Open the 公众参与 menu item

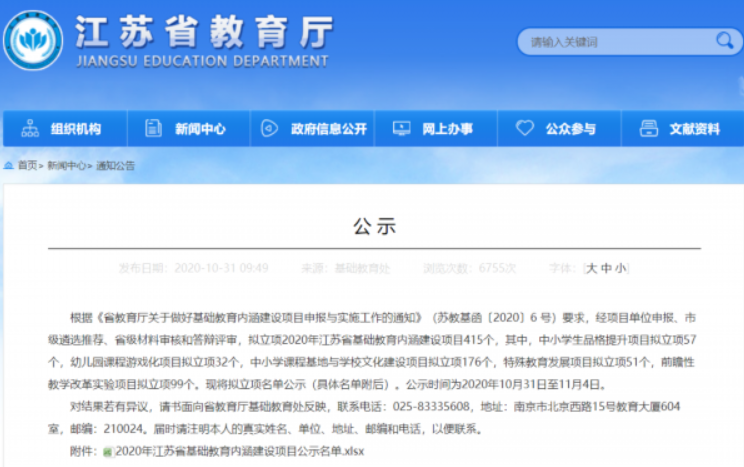570,129
